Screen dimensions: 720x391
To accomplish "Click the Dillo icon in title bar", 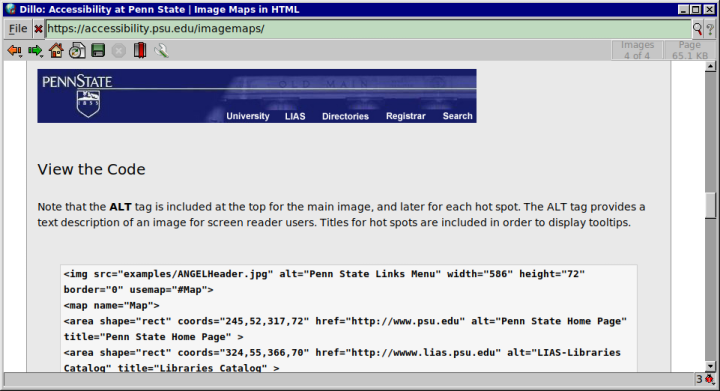I will coord(11,9).
